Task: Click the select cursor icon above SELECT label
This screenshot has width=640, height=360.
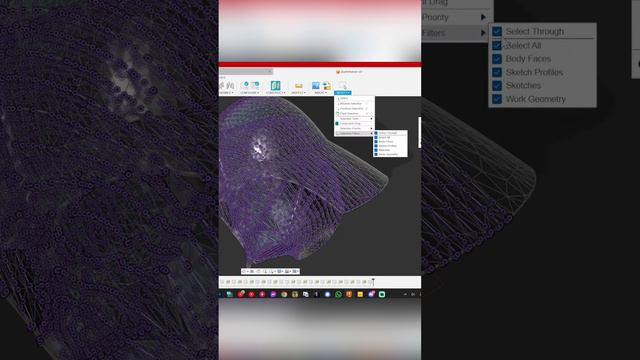Action: point(343,86)
